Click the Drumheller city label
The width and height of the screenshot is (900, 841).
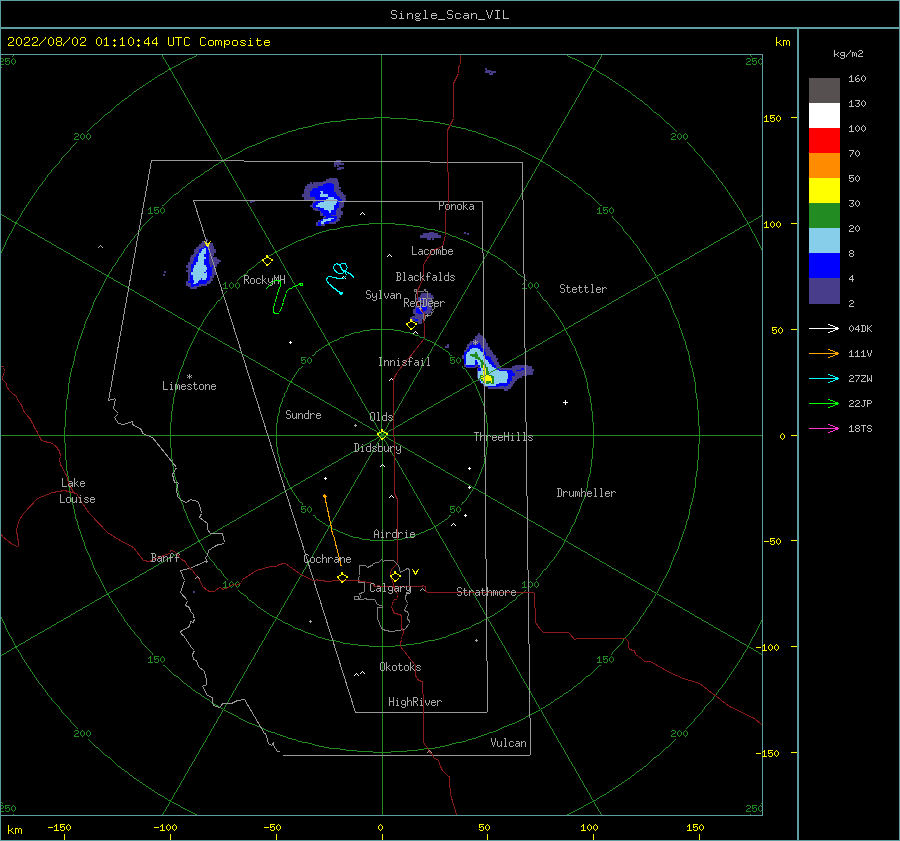[586, 493]
